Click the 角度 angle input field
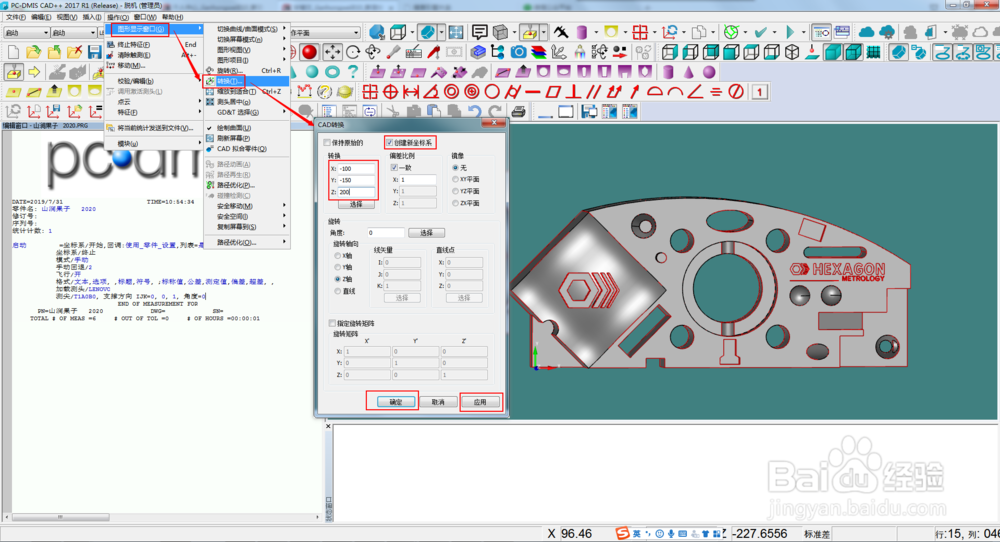1000x542 pixels. coord(385,233)
